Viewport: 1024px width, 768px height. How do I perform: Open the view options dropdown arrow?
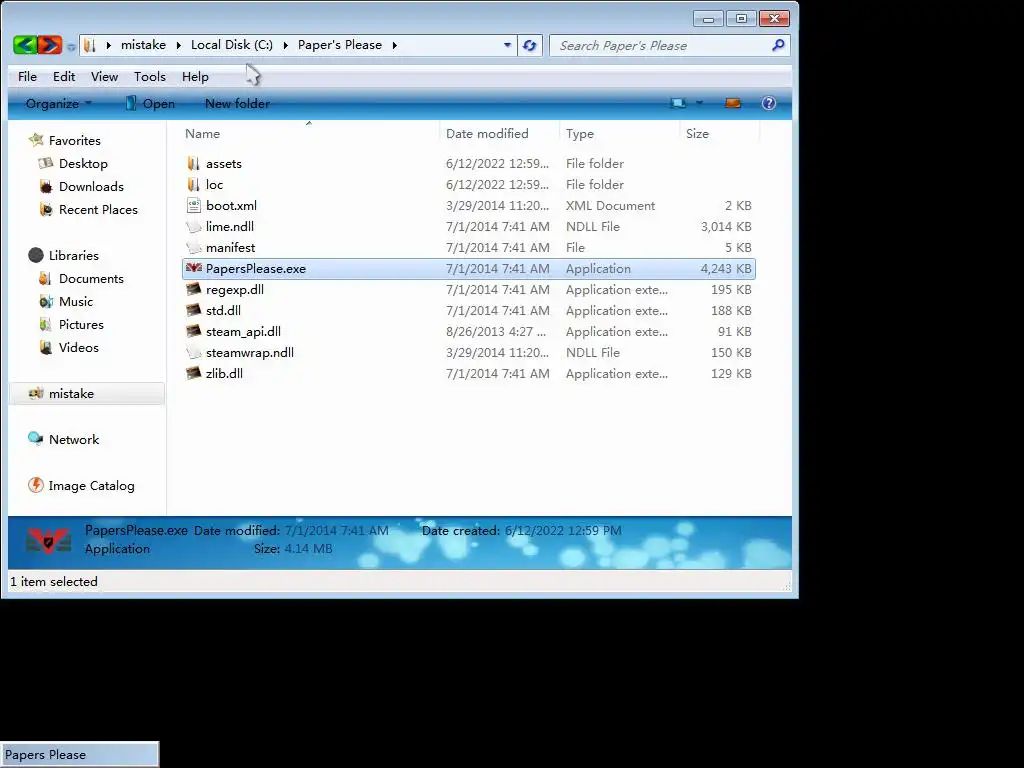click(x=699, y=103)
